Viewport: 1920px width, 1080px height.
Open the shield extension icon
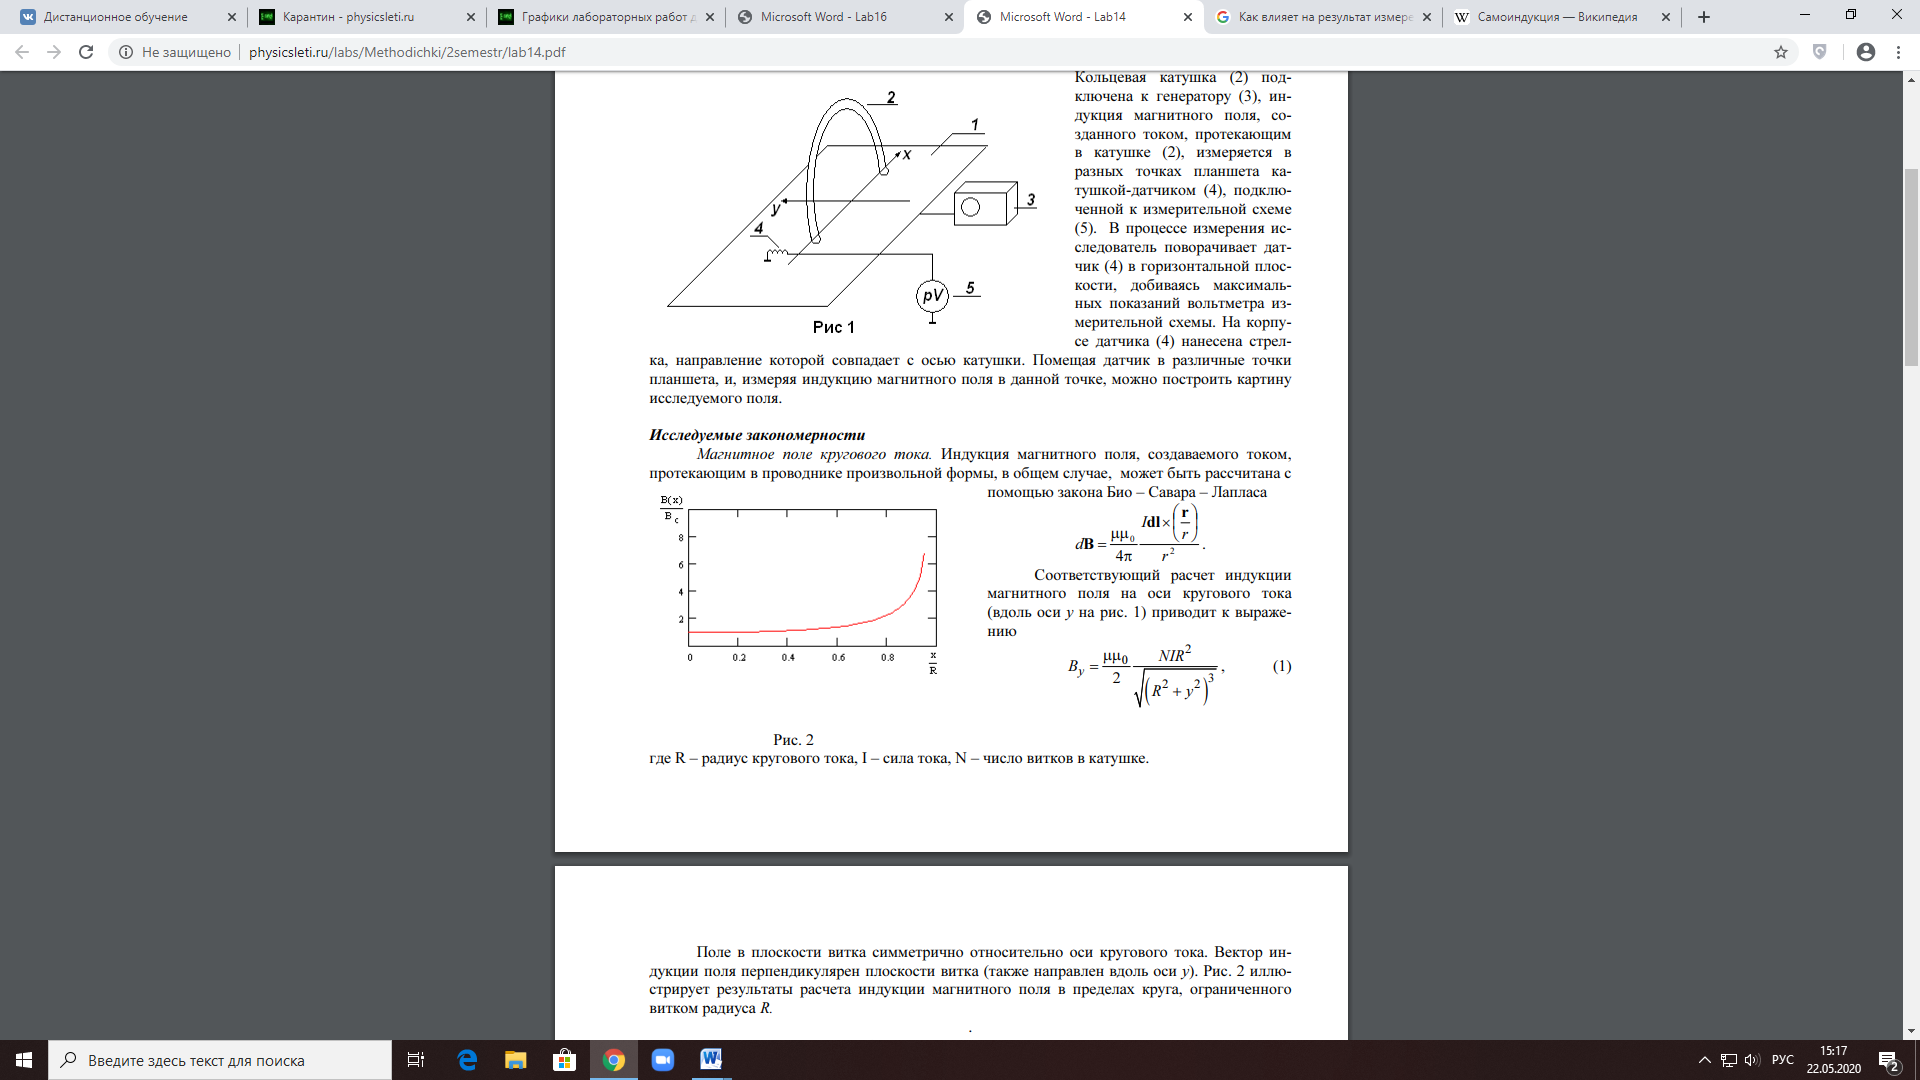[x=1820, y=52]
